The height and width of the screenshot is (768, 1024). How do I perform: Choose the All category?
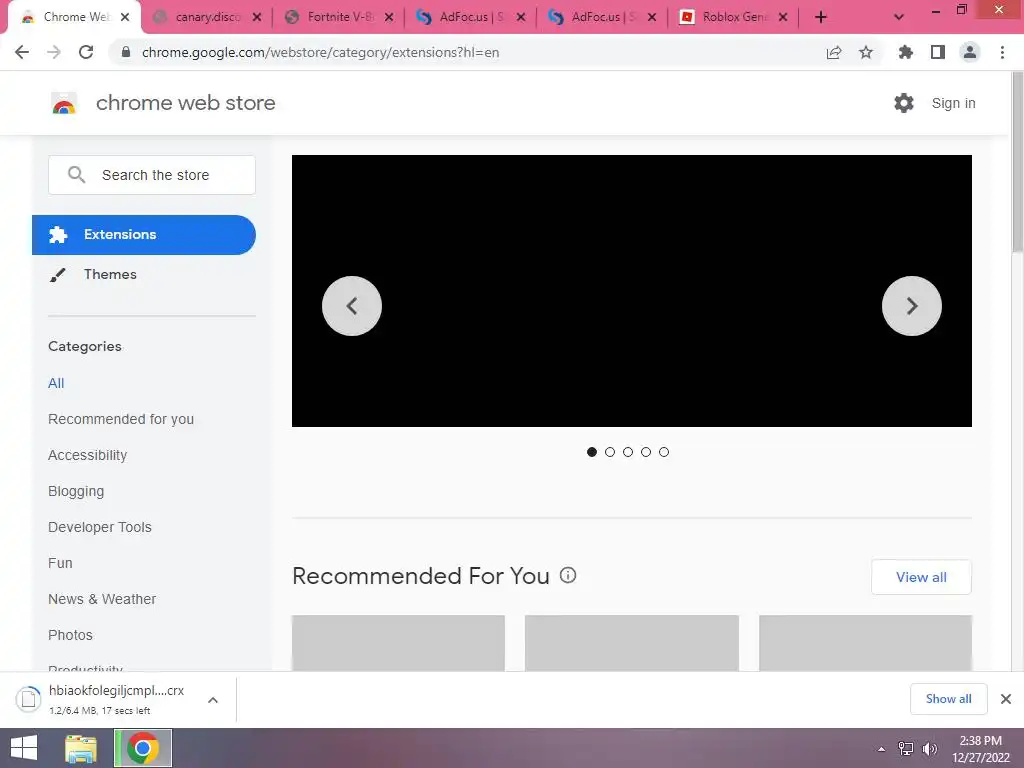[x=56, y=383]
